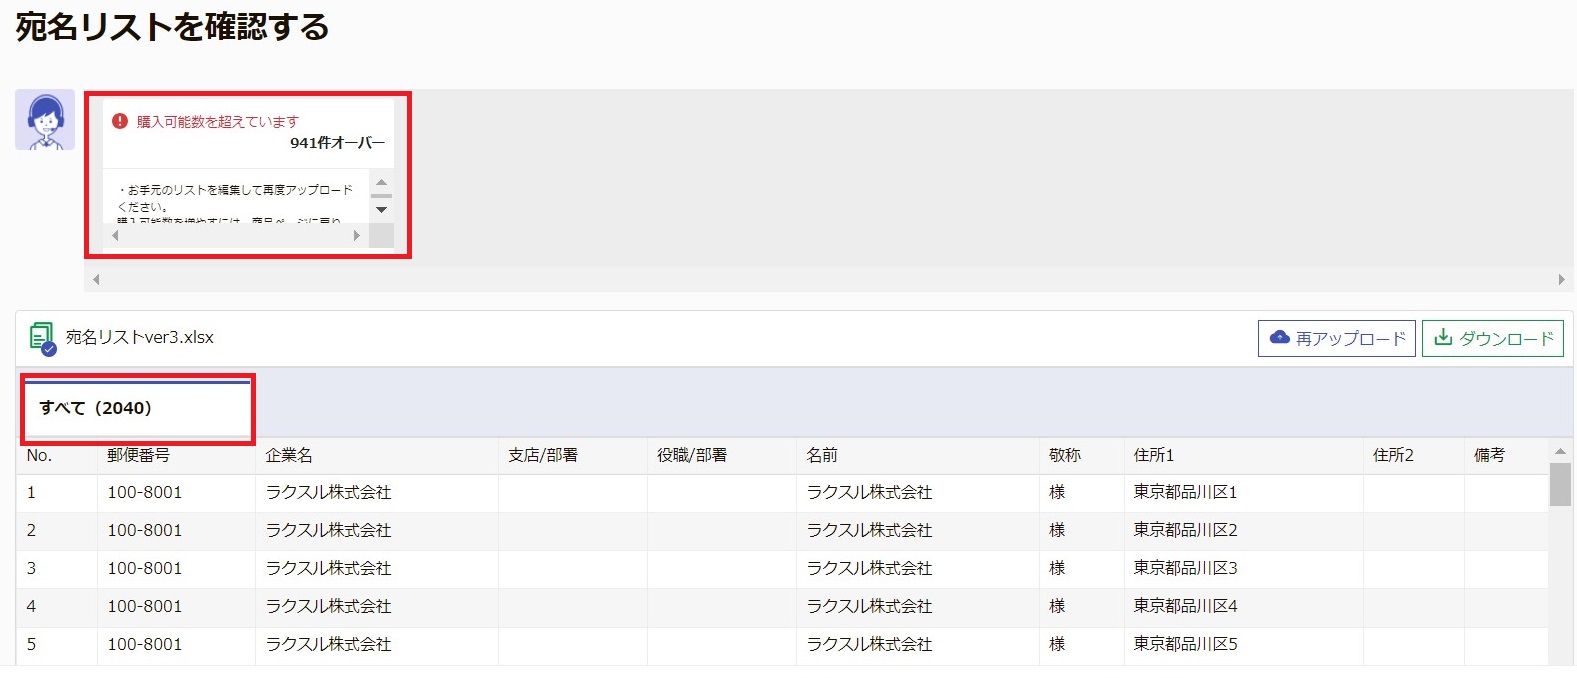Click left arrow of message box horizontal scrollbar

click(x=115, y=236)
